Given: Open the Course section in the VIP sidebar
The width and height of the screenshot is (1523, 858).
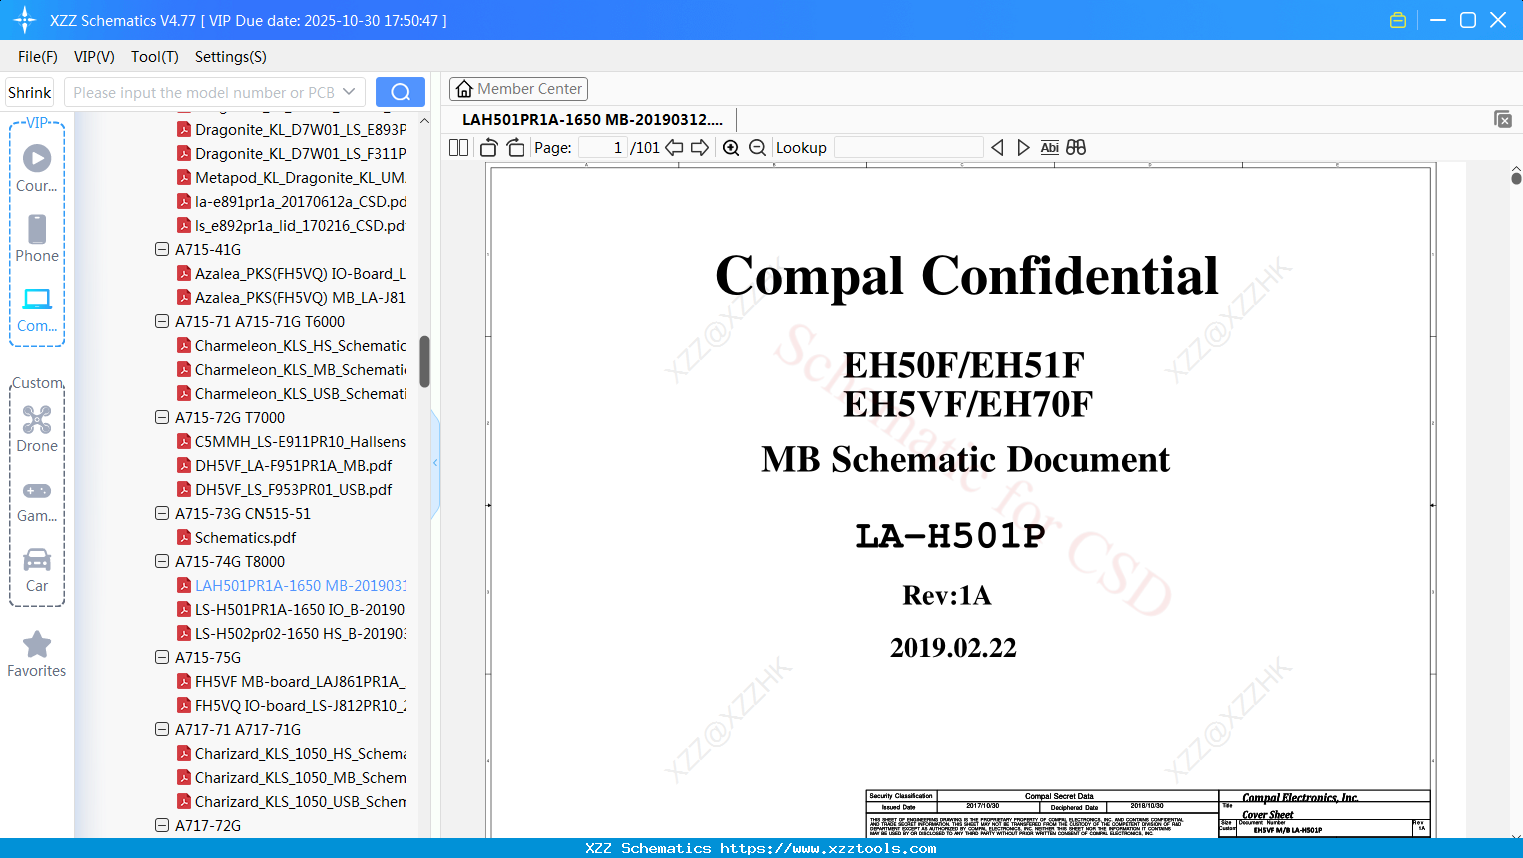Looking at the screenshot, I should coord(37,169).
